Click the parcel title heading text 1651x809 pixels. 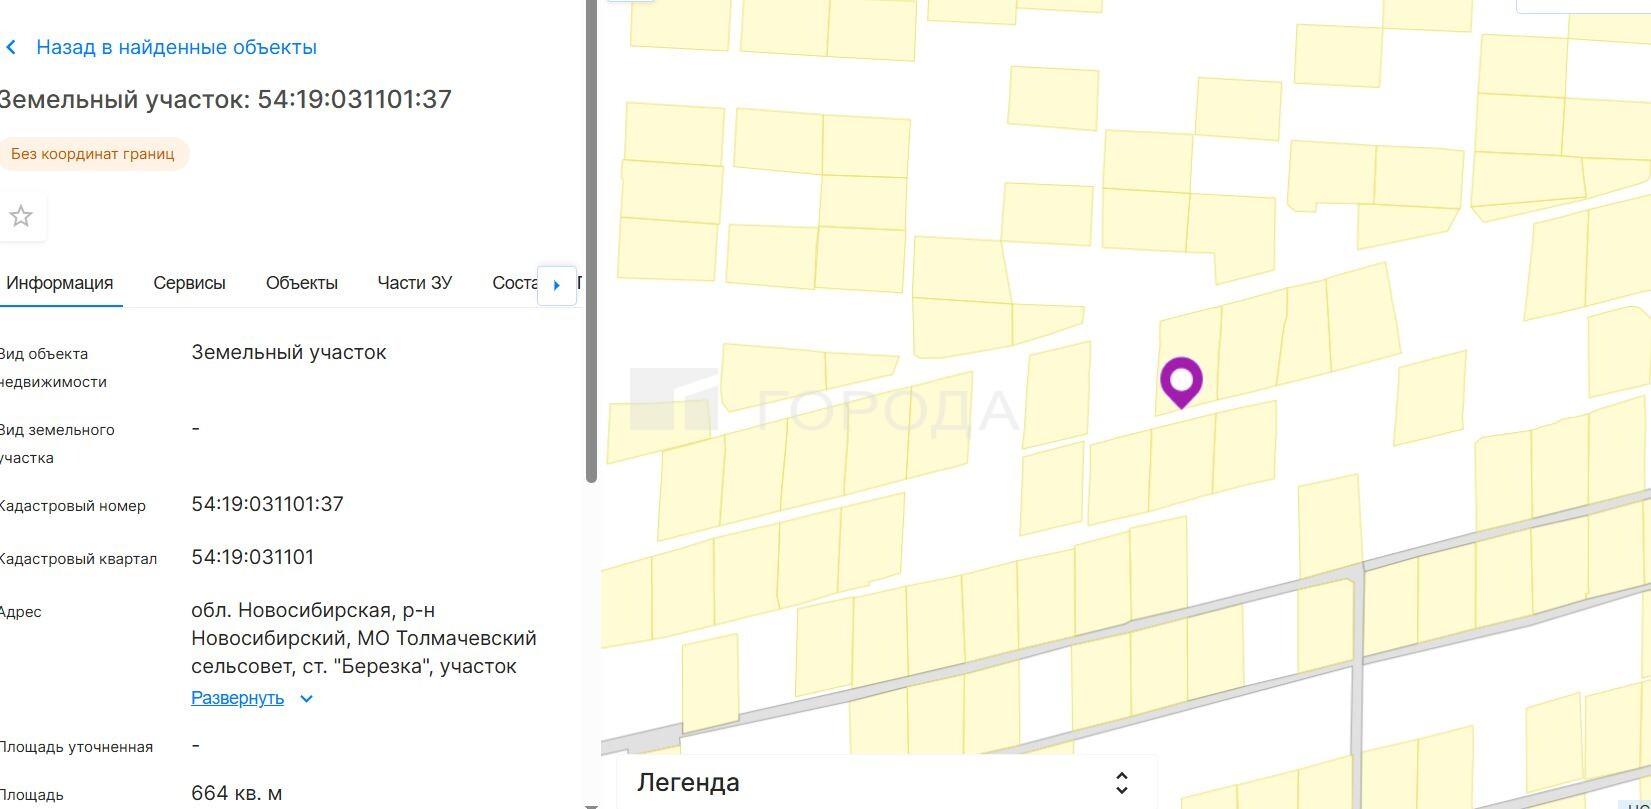[x=225, y=99]
